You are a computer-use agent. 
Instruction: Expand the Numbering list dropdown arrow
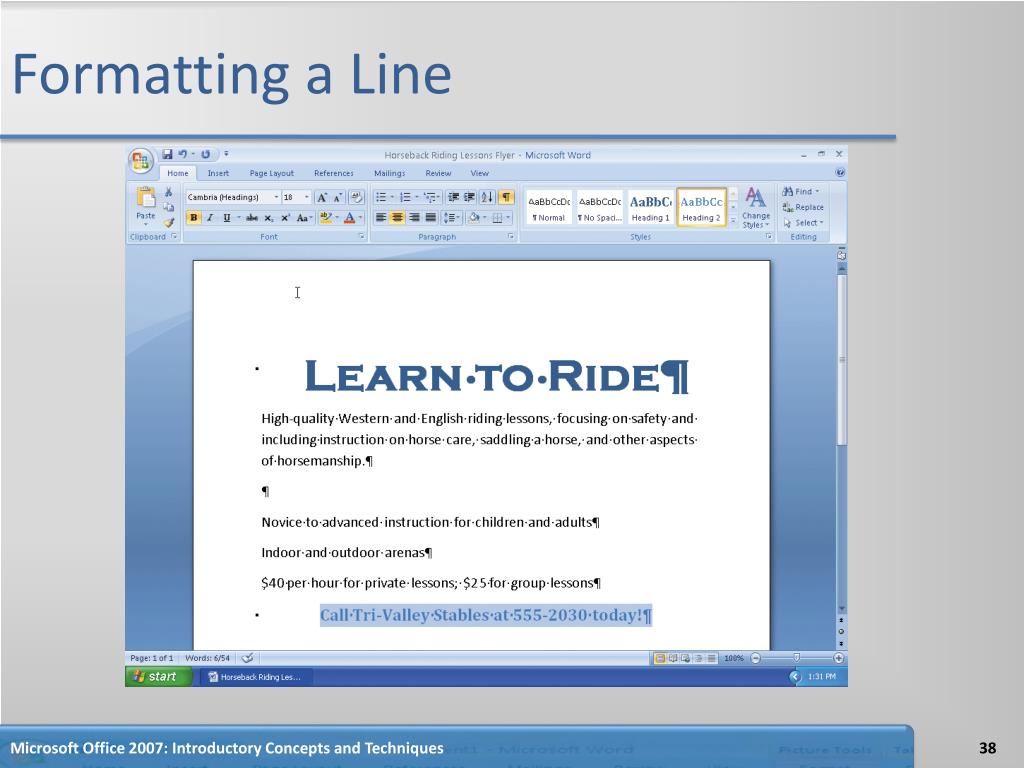[x=417, y=197]
